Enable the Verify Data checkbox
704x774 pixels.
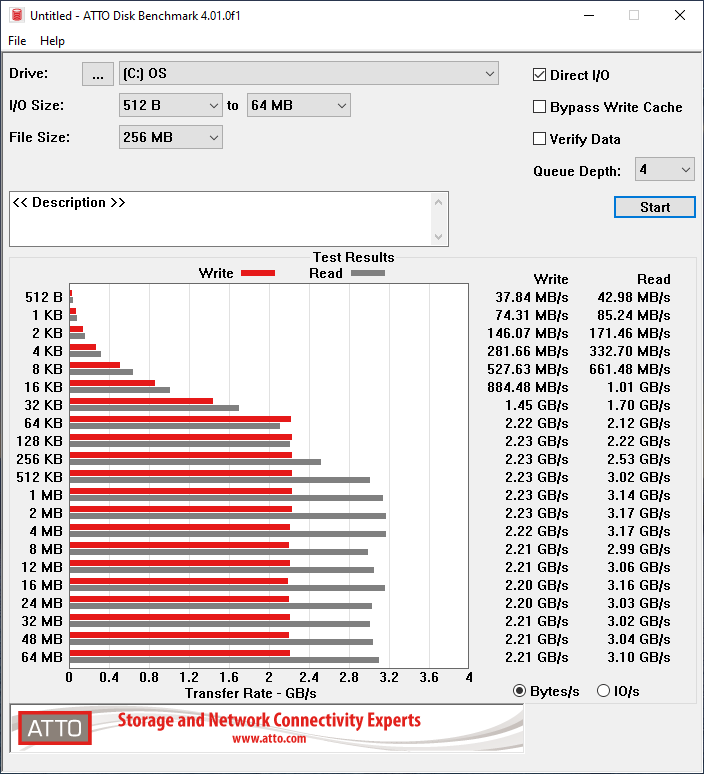pos(539,139)
